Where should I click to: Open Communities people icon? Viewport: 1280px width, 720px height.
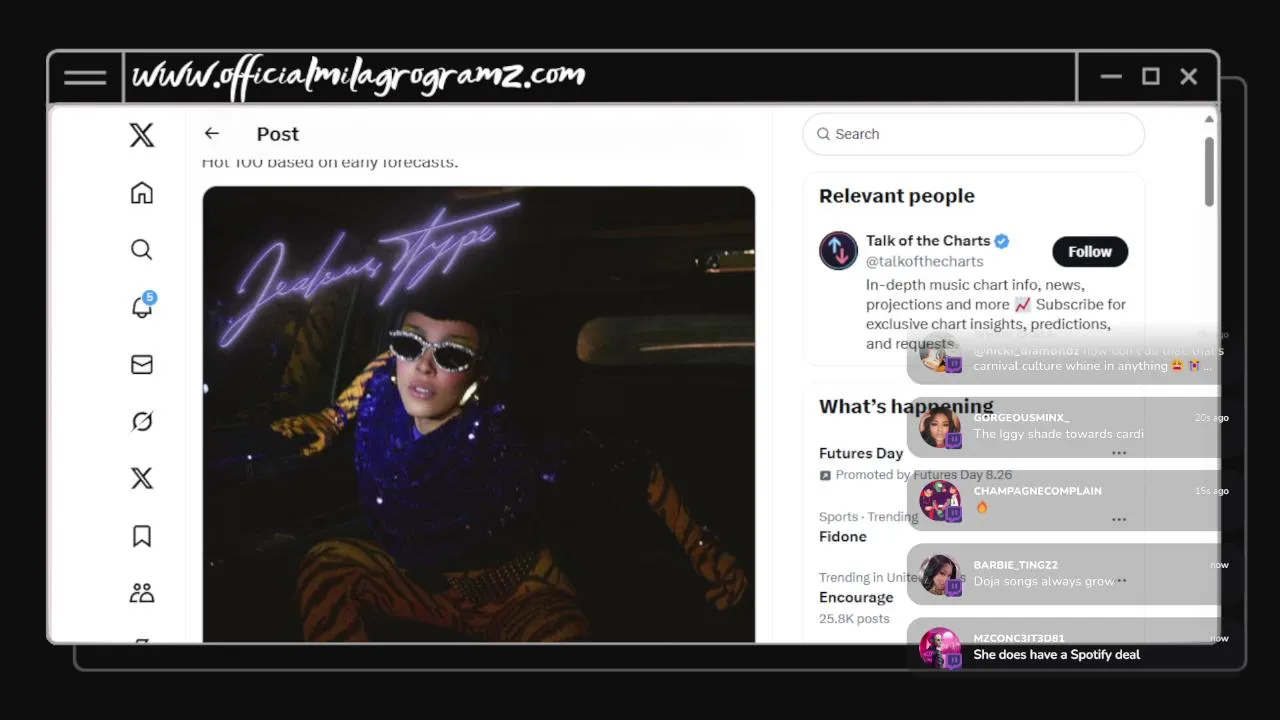coord(142,593)
